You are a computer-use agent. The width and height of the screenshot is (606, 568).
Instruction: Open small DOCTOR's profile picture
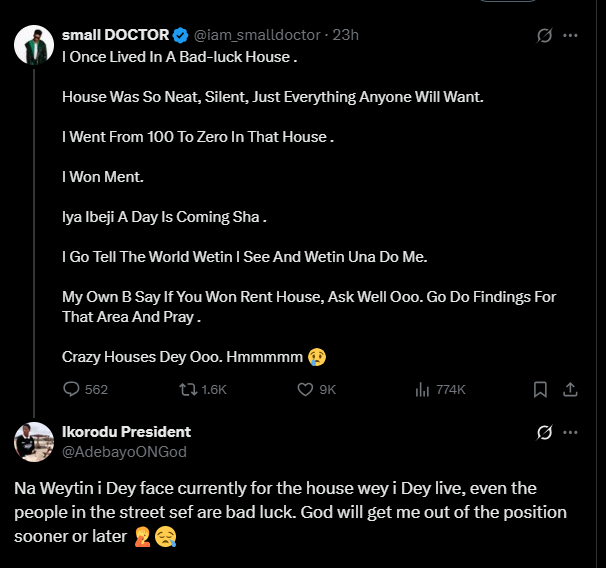[x=34, y=46]
